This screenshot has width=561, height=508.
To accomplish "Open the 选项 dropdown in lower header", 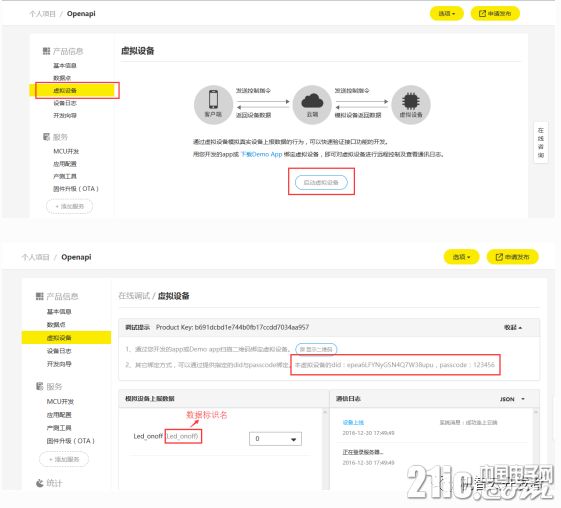I will [462, 257].
